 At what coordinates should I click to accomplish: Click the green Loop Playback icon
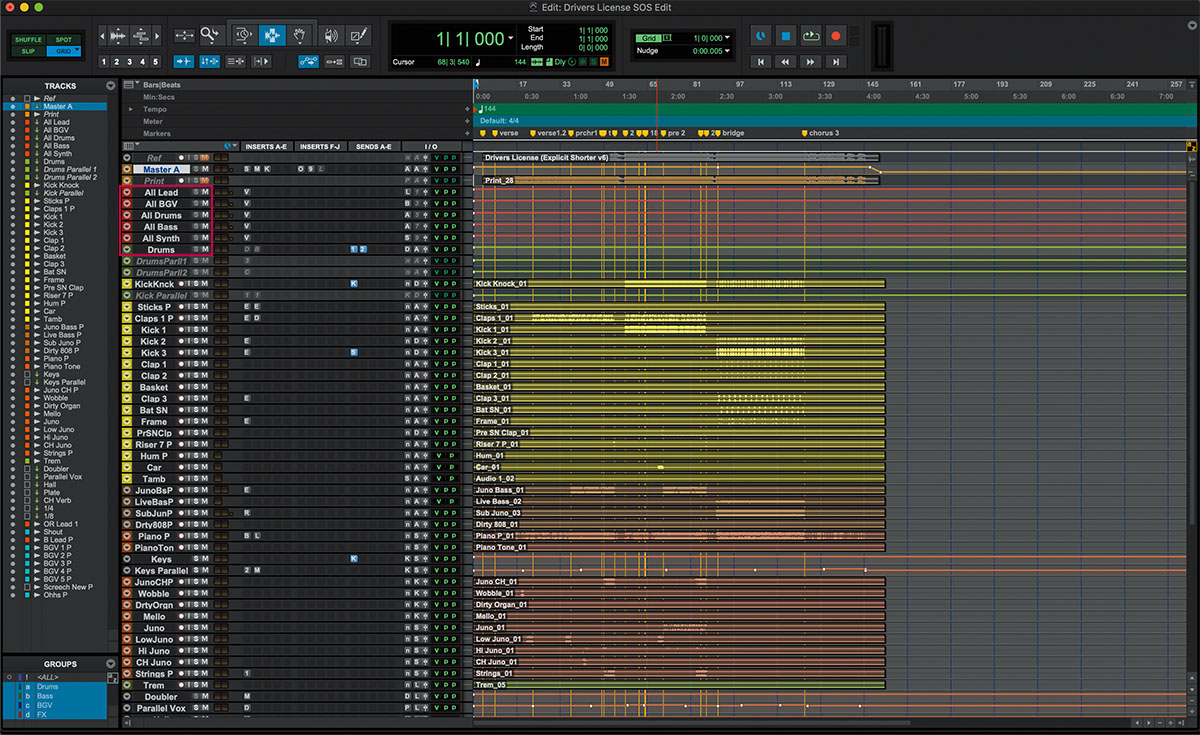point(811,37)
